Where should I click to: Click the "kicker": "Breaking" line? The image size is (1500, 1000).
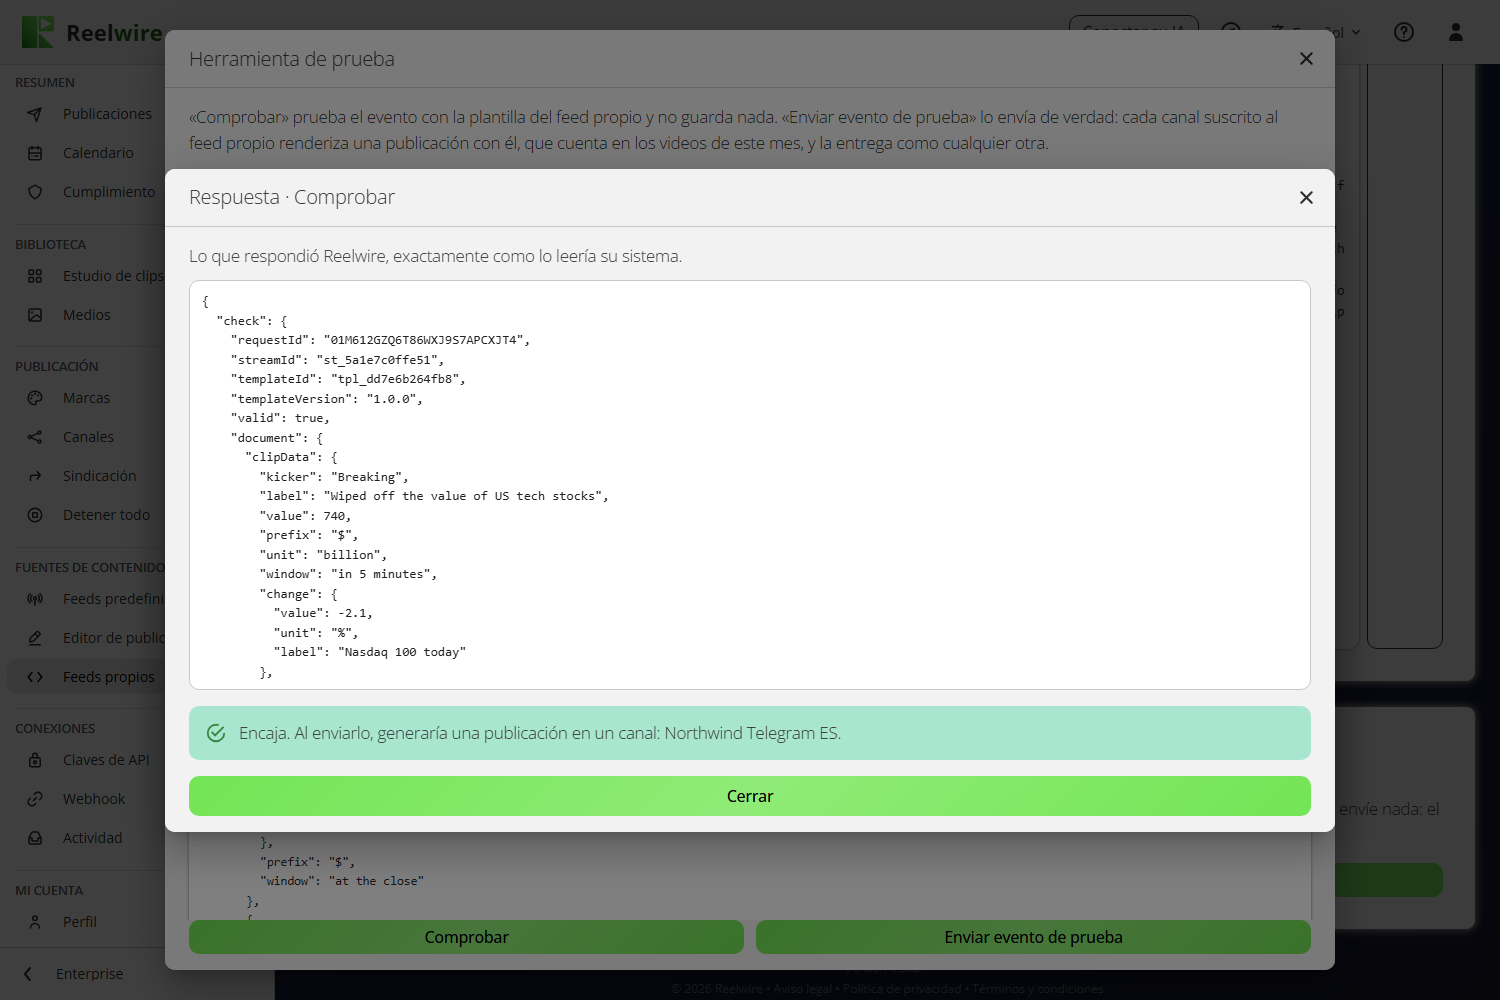click(334, 477)
